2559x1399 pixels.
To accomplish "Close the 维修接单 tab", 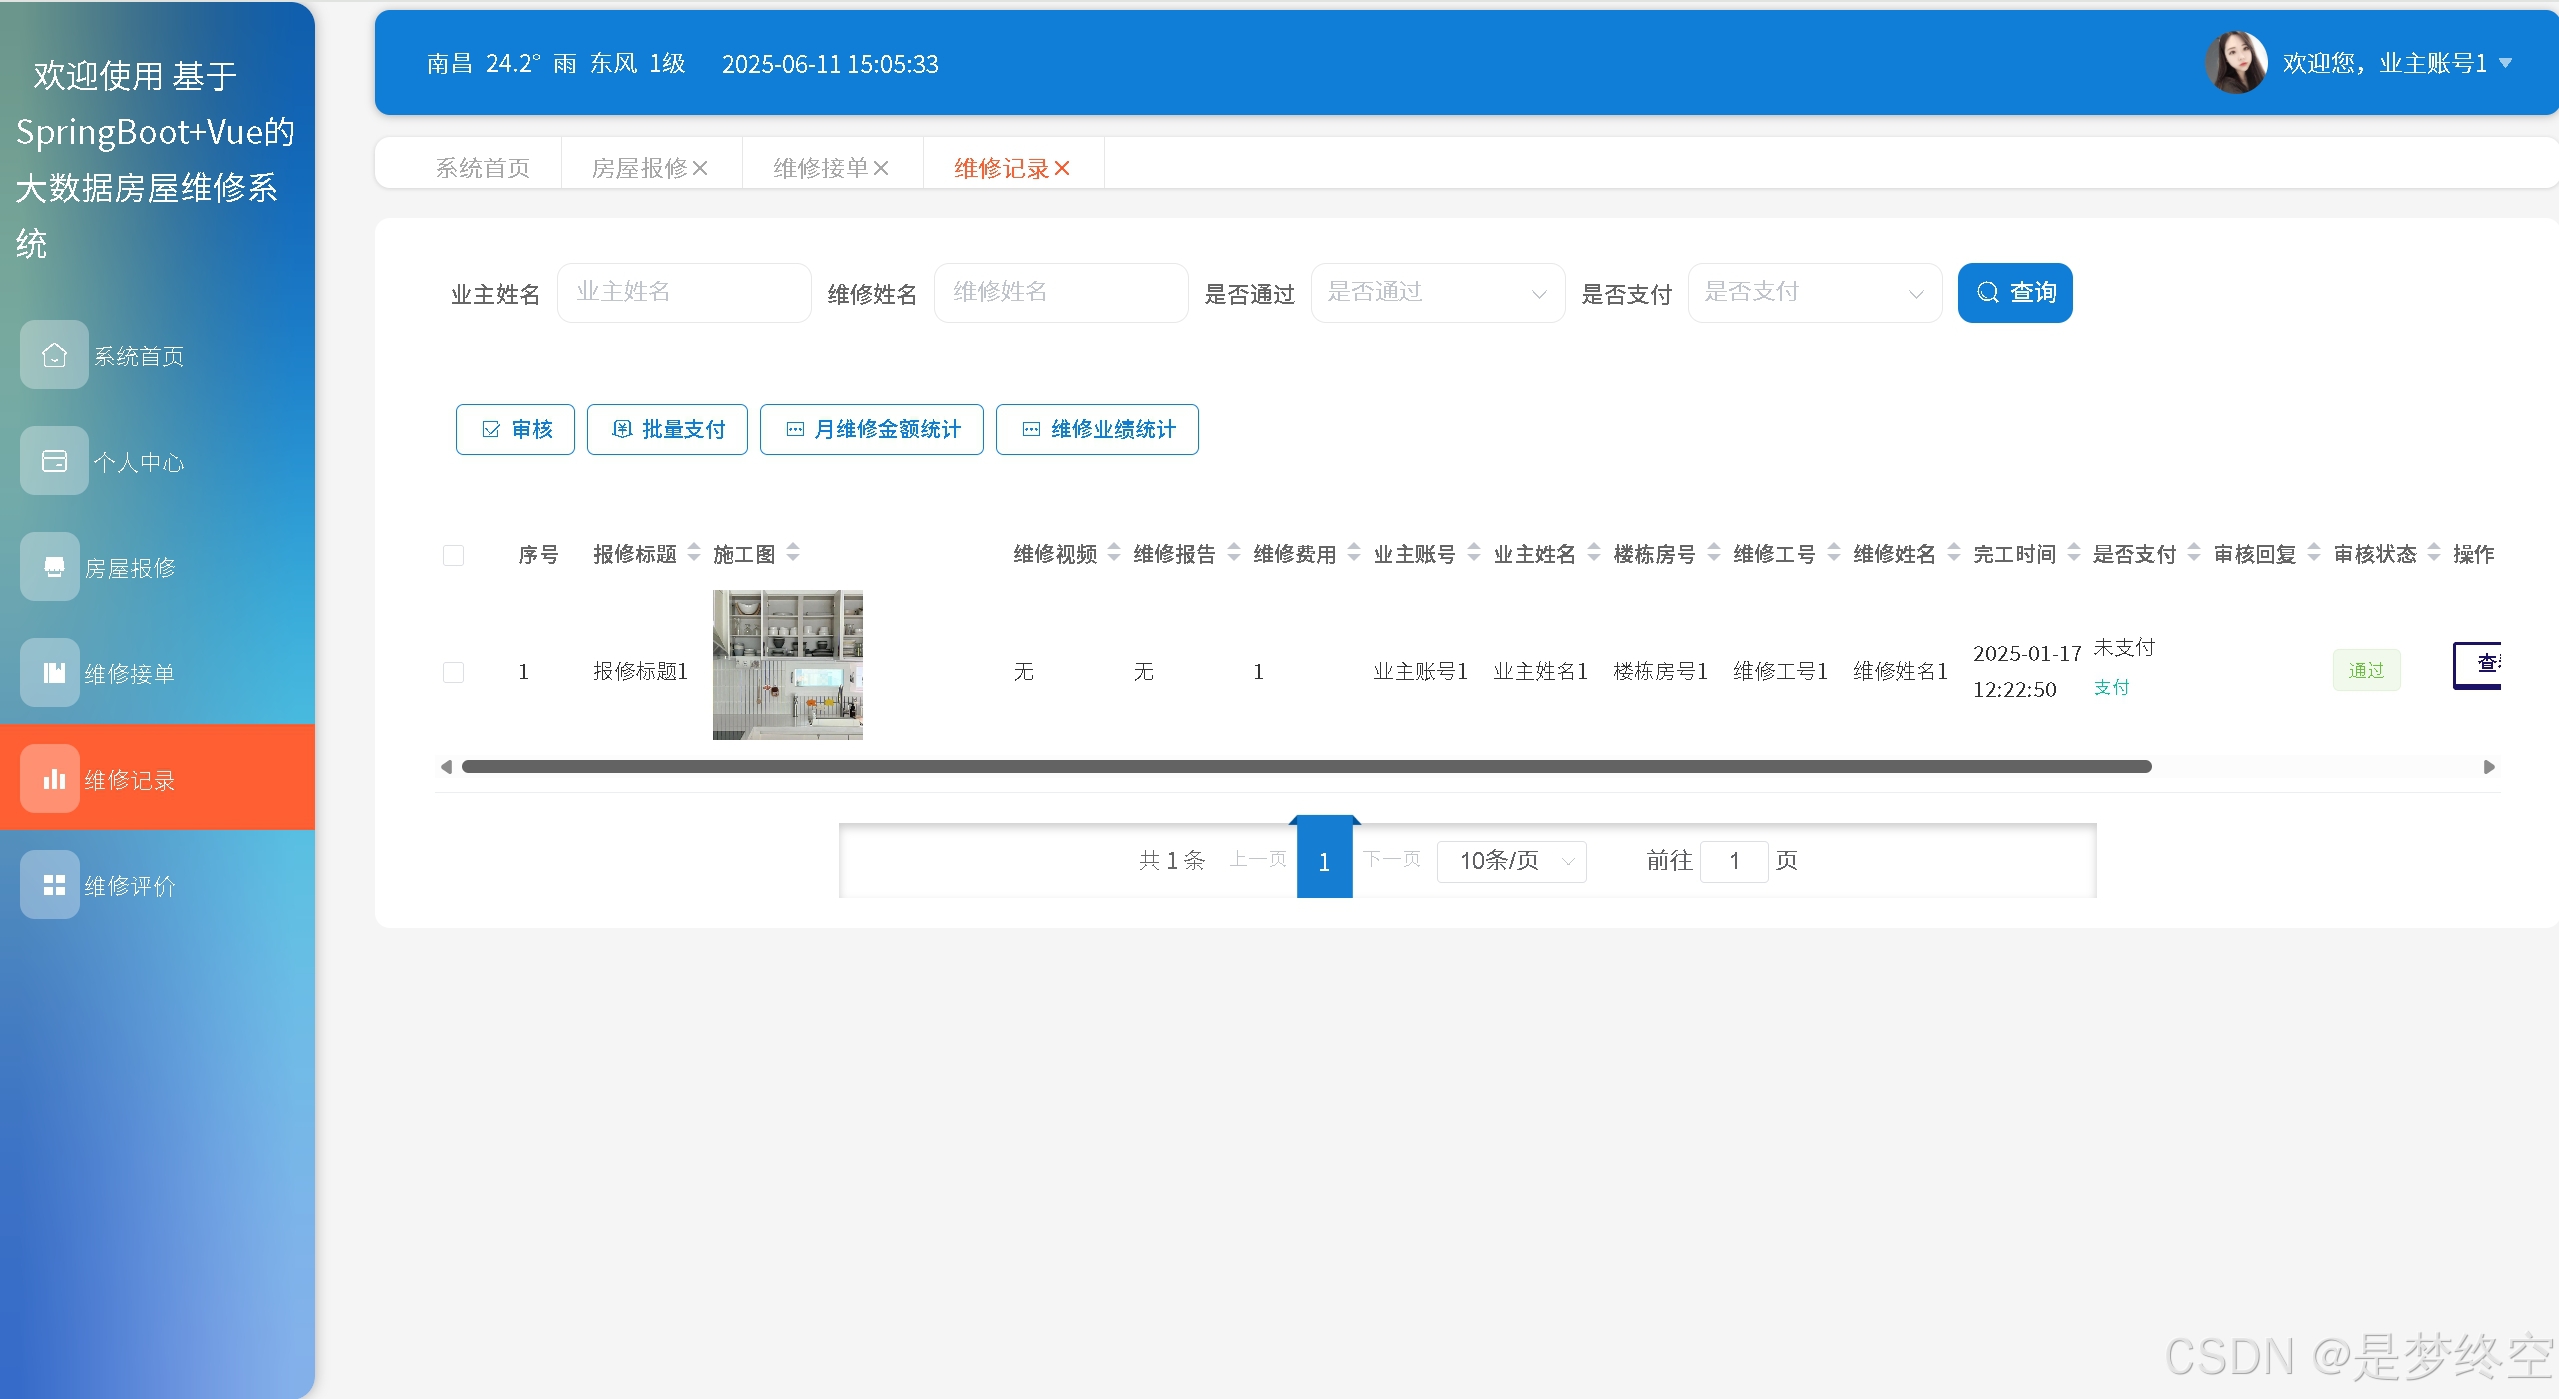I will 881,168.
